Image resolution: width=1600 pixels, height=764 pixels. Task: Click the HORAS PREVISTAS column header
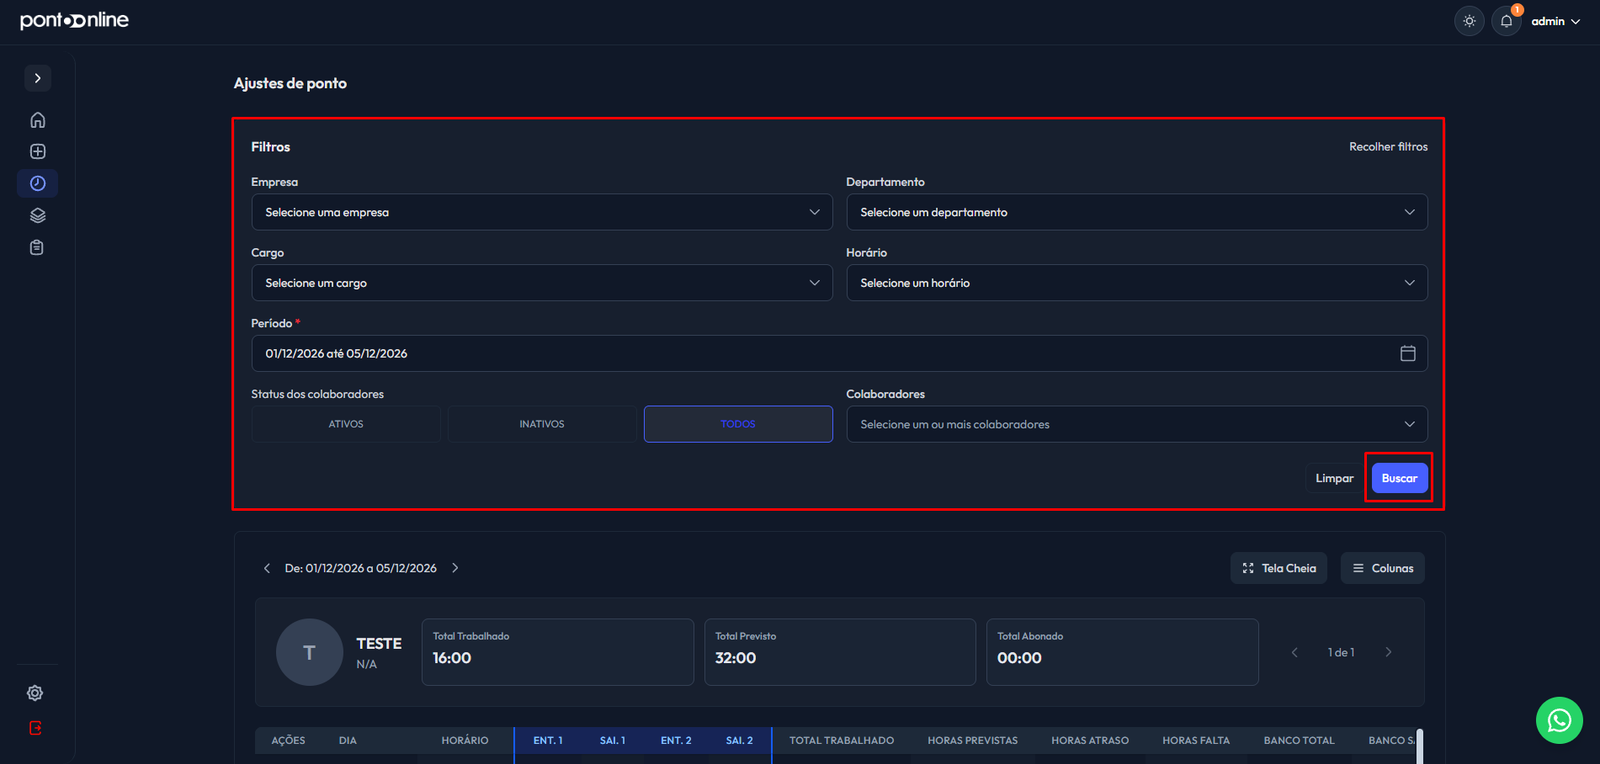click(x=972, y=741)
